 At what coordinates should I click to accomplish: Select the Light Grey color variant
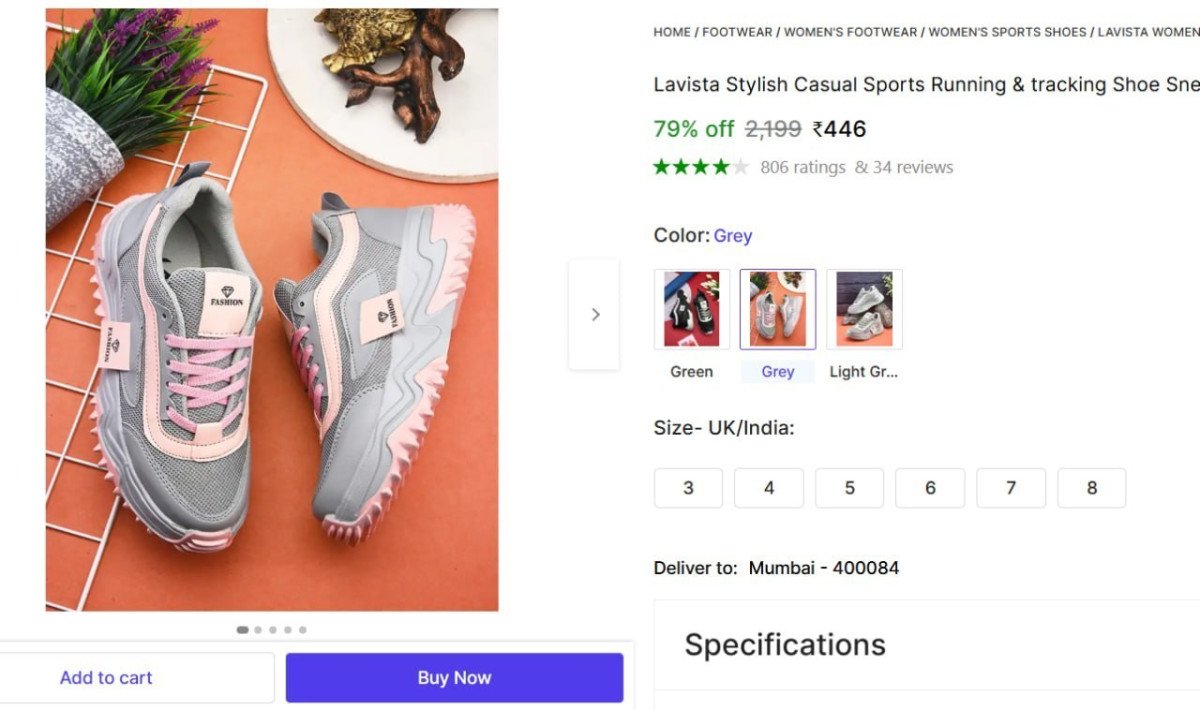(x=864, y=308)
